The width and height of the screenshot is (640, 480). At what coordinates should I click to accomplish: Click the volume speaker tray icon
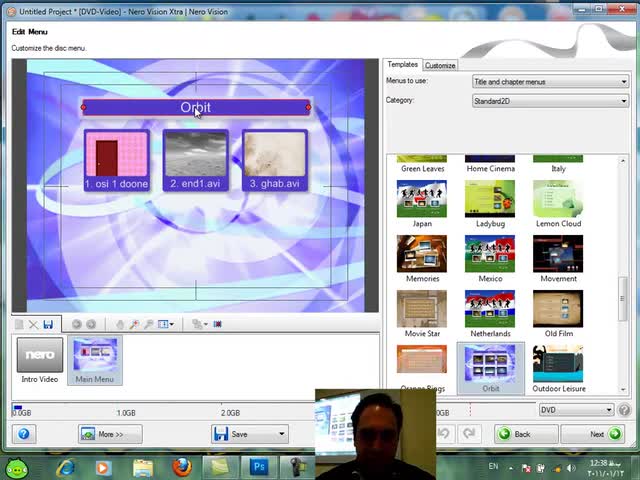point(571,468)
